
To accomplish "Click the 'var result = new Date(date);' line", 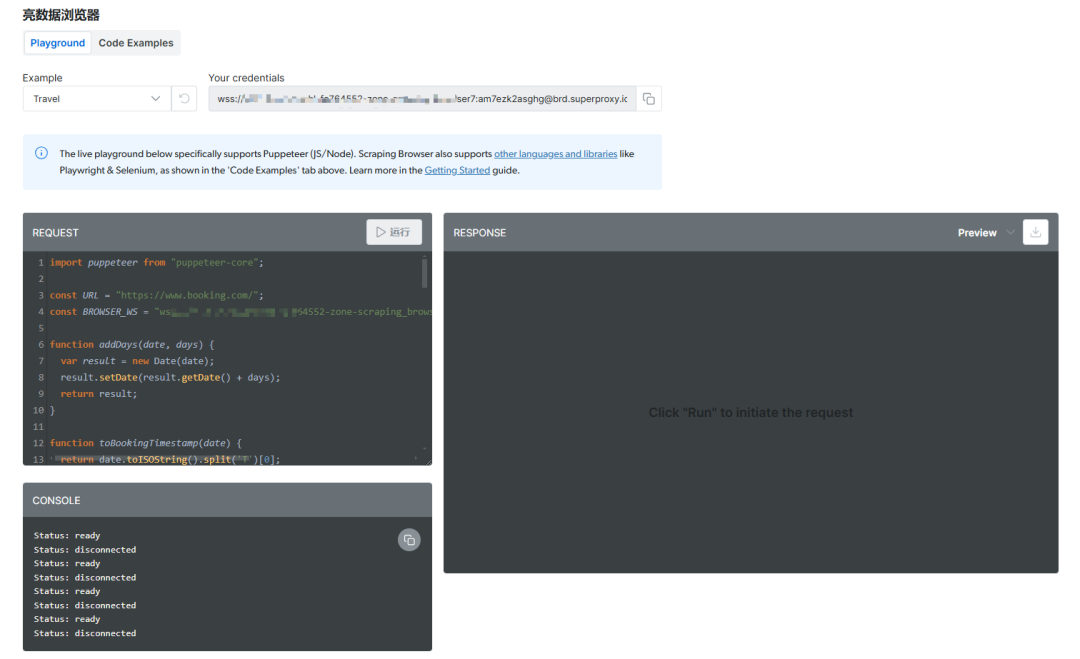I will coord(137,361).
